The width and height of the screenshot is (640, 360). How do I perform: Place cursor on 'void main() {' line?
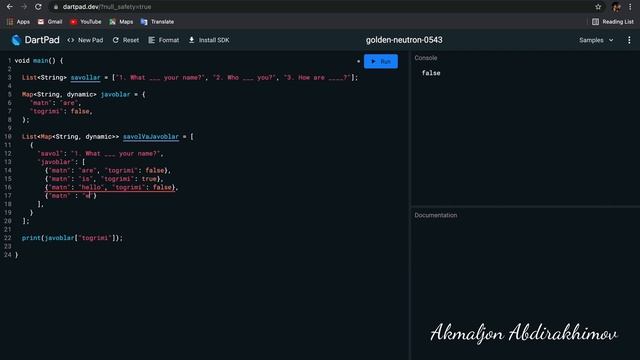coord(39,61)
